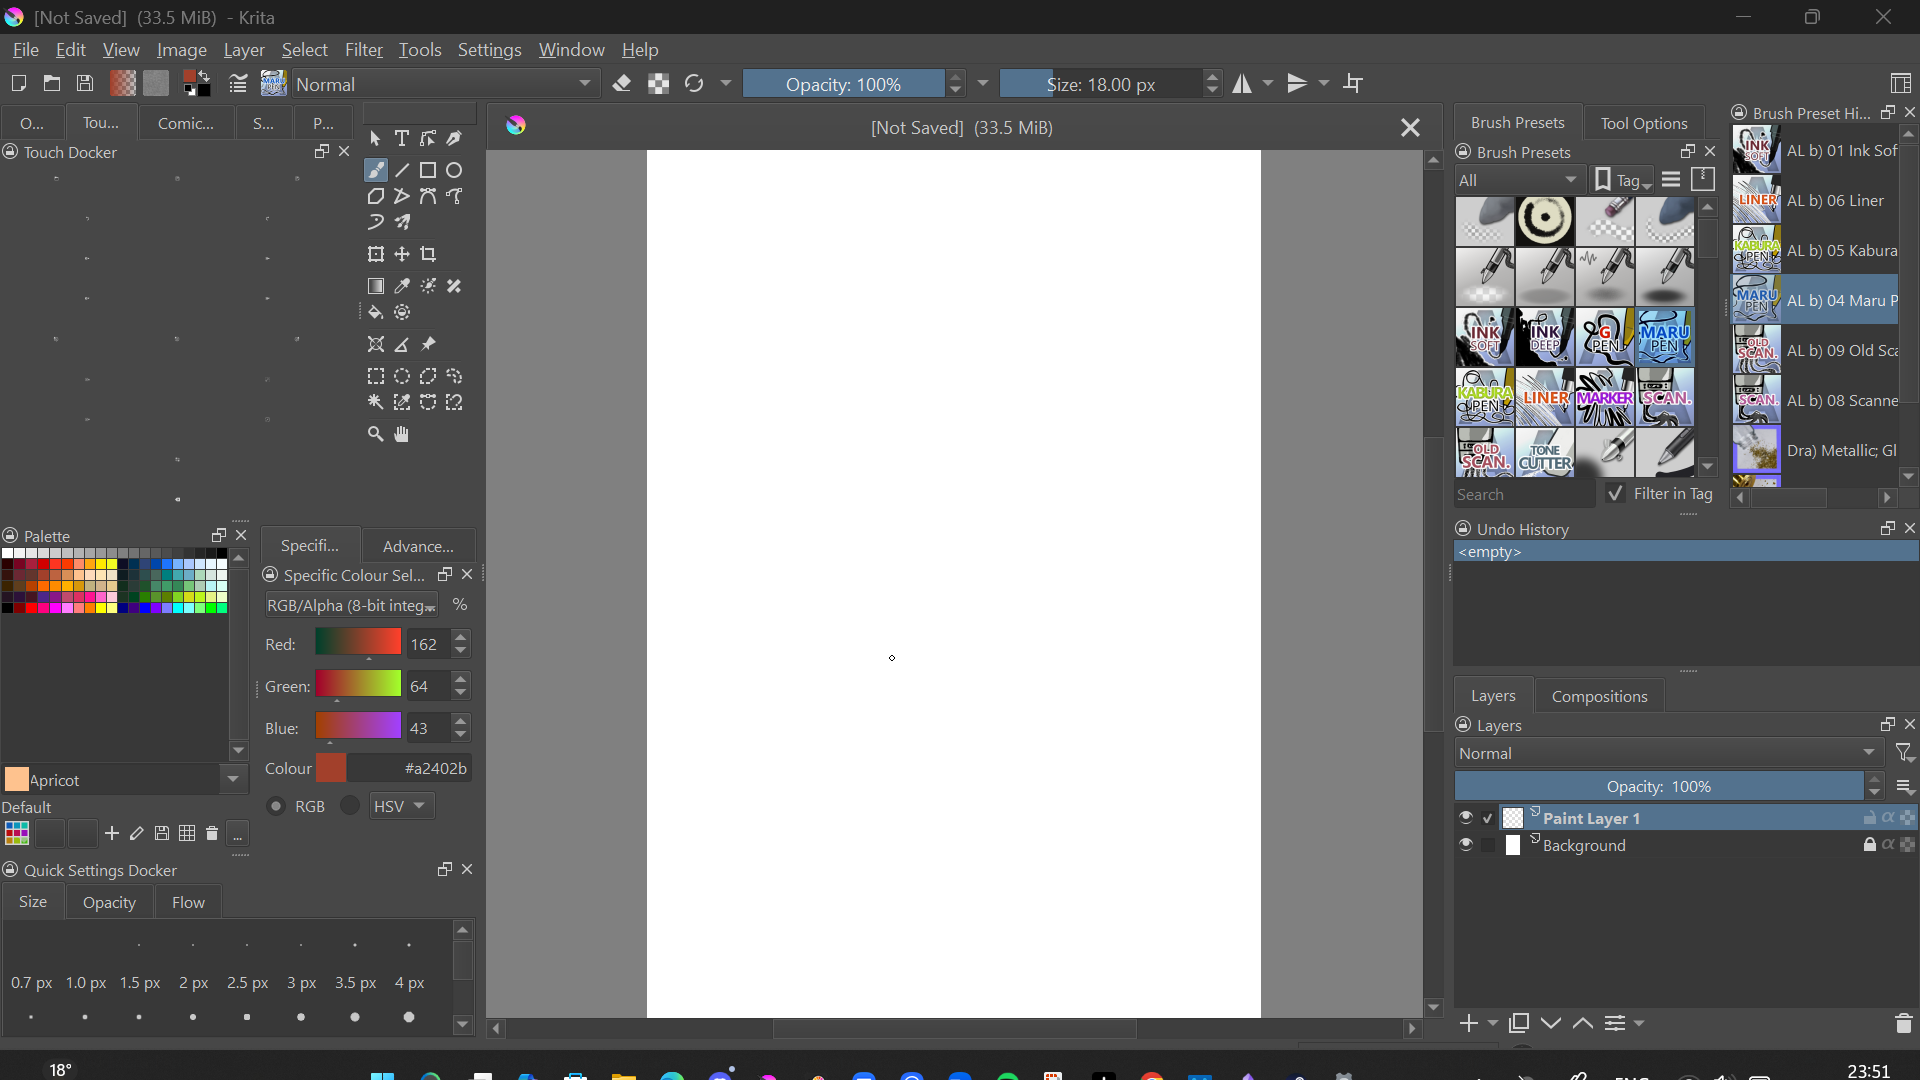Select the Zoom tool
The width and height of the screenshot is (1920, 1080).
tap(376, 435)
